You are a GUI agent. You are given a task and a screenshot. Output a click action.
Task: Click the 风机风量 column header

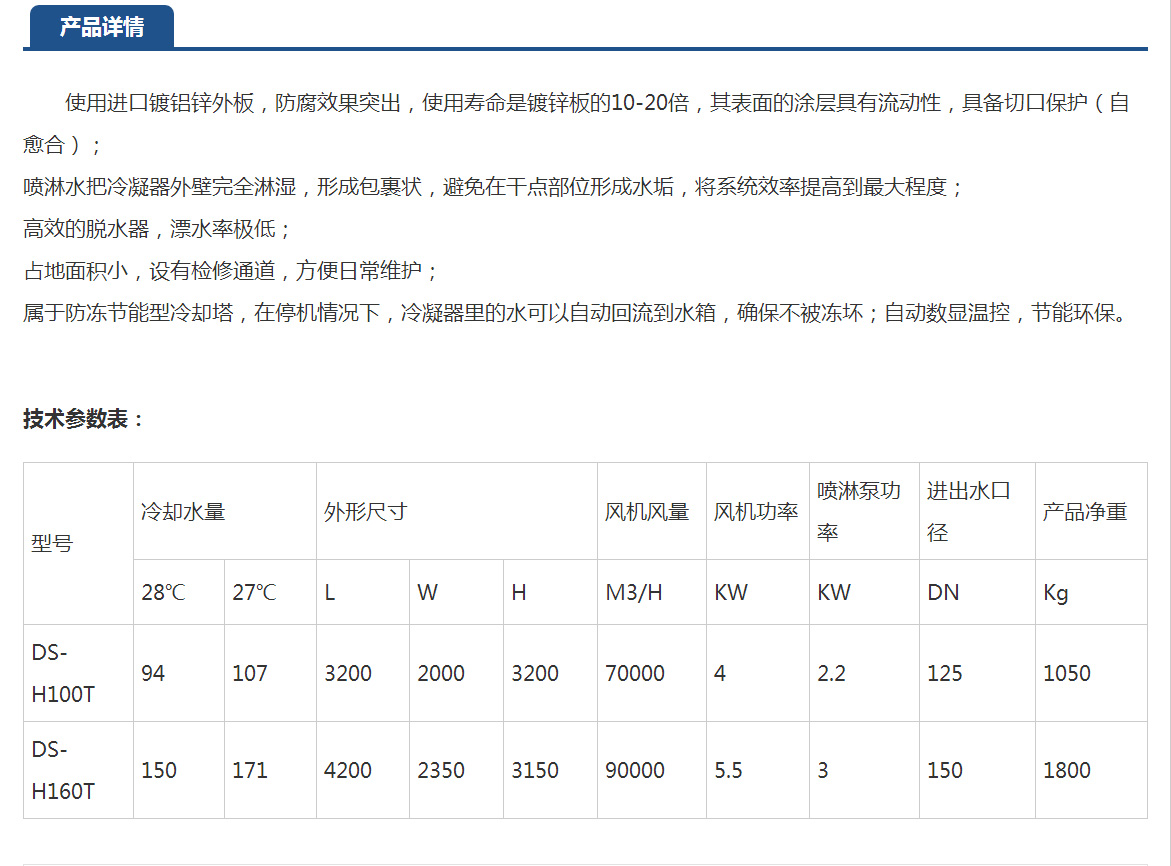[x=647, y=512]
